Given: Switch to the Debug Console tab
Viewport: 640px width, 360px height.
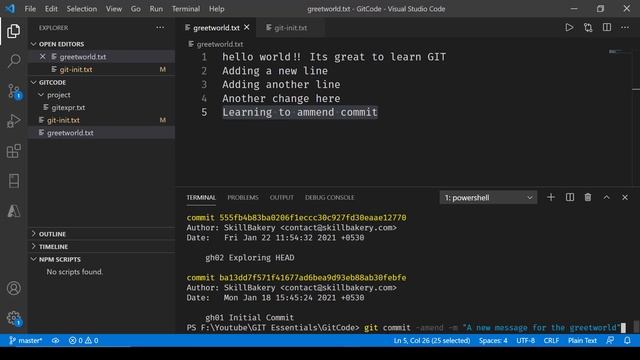Looking at the screenshot, I should pyautogui.click(x=329, y=198).
